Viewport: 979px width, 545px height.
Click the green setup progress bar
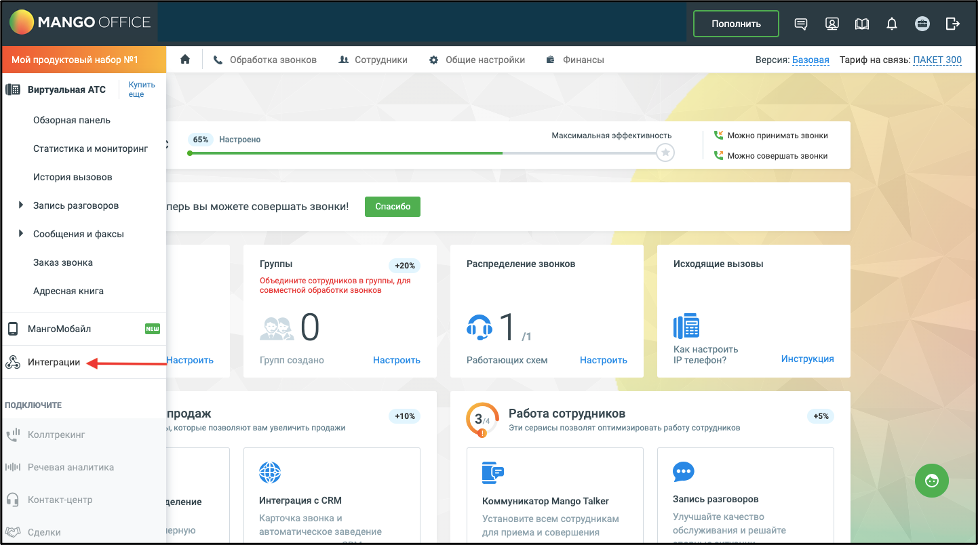tap(345, 153)
